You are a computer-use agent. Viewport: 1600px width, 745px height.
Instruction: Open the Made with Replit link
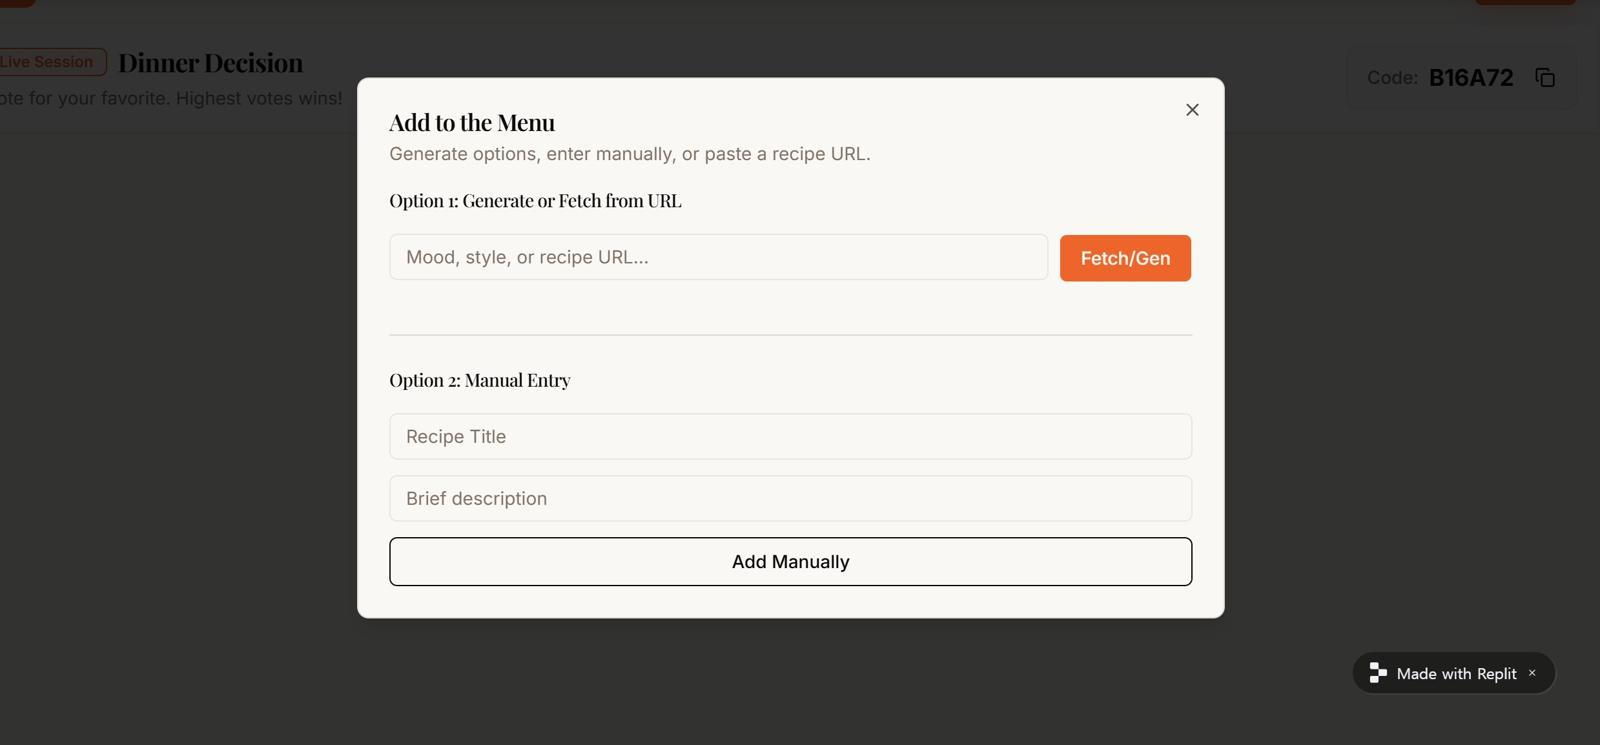(1456, 674)
